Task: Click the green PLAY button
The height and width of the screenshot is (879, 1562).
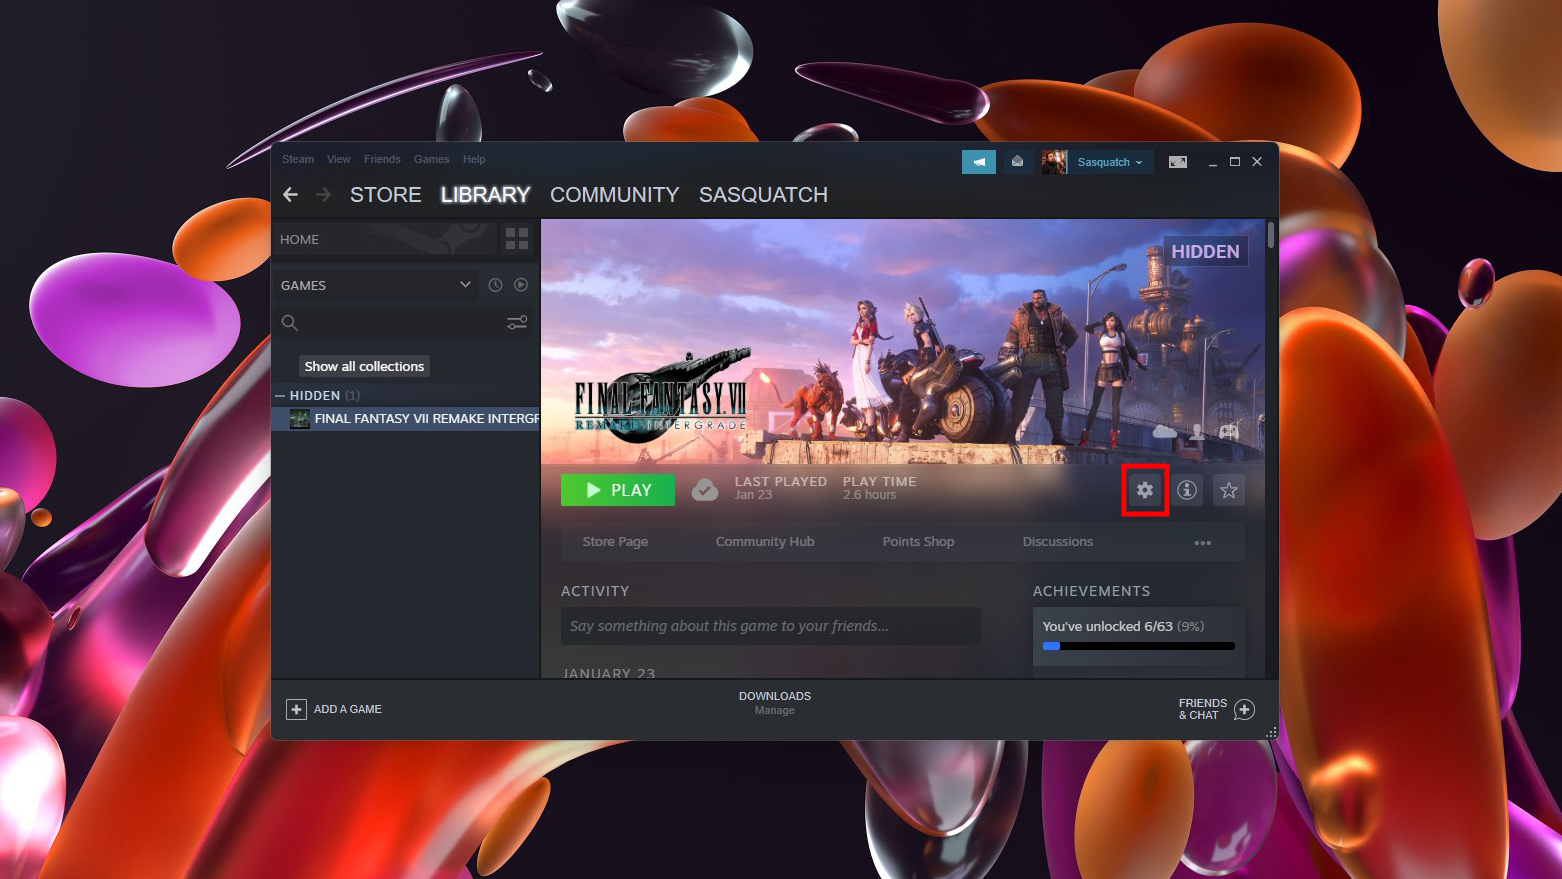Action: coord(618,490)
